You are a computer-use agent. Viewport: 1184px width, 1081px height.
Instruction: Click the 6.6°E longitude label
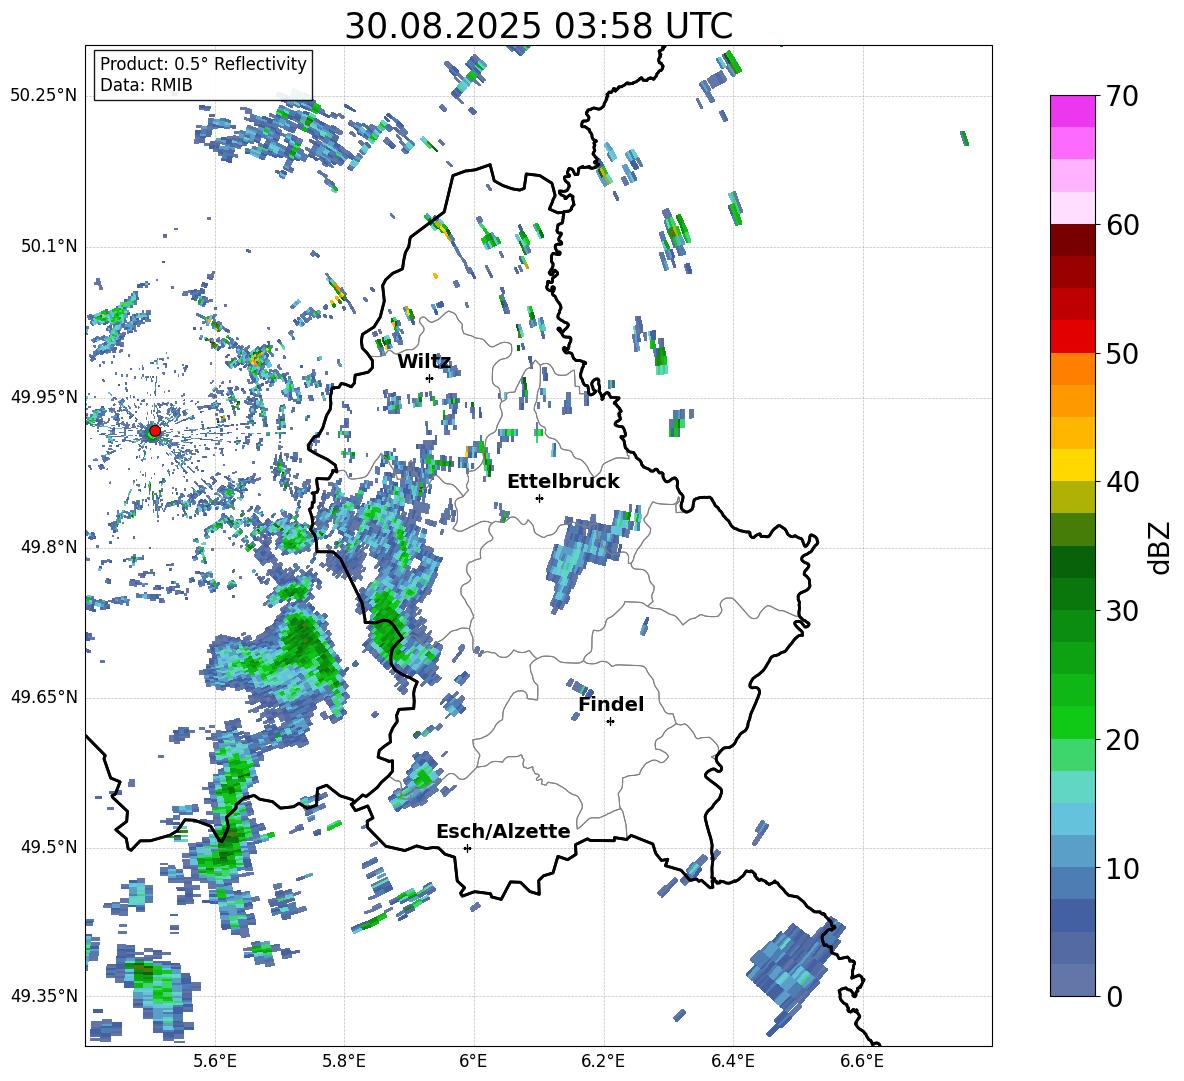point(862,1061)
